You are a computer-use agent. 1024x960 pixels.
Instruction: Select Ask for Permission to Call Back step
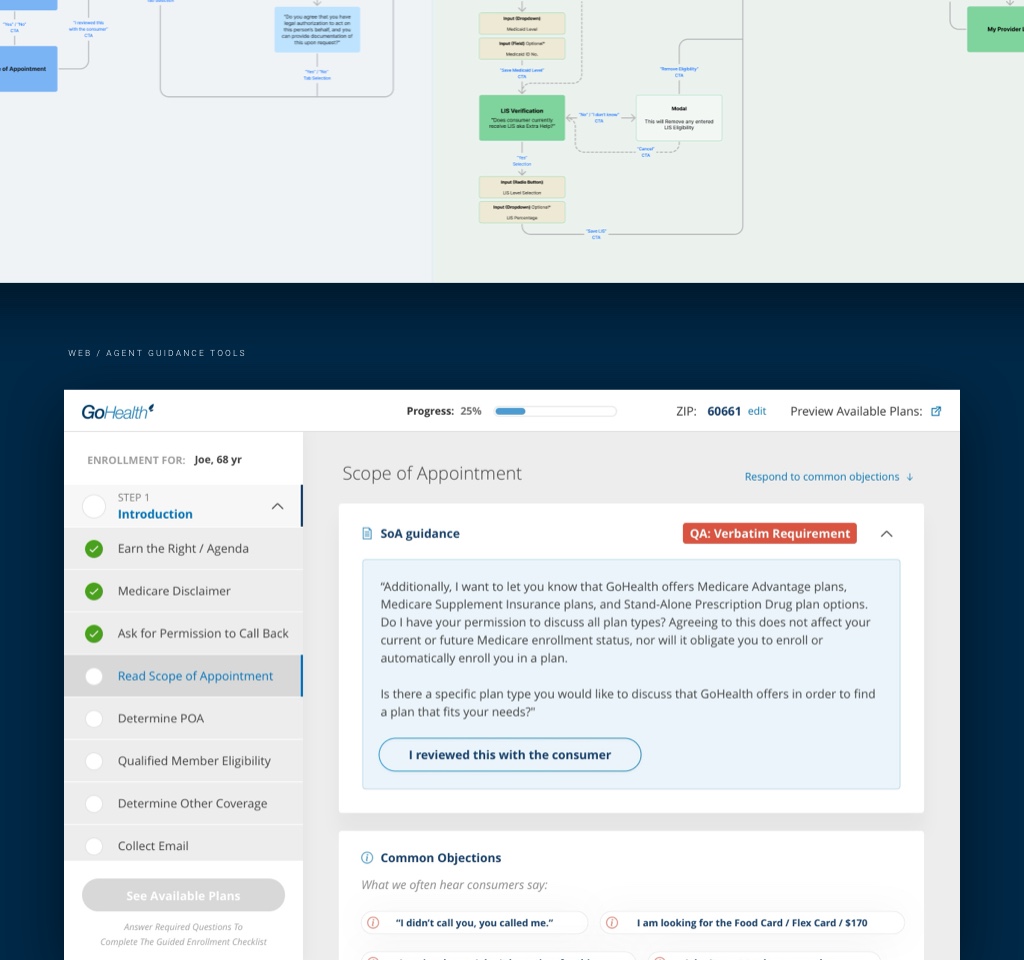coord(184,633)
